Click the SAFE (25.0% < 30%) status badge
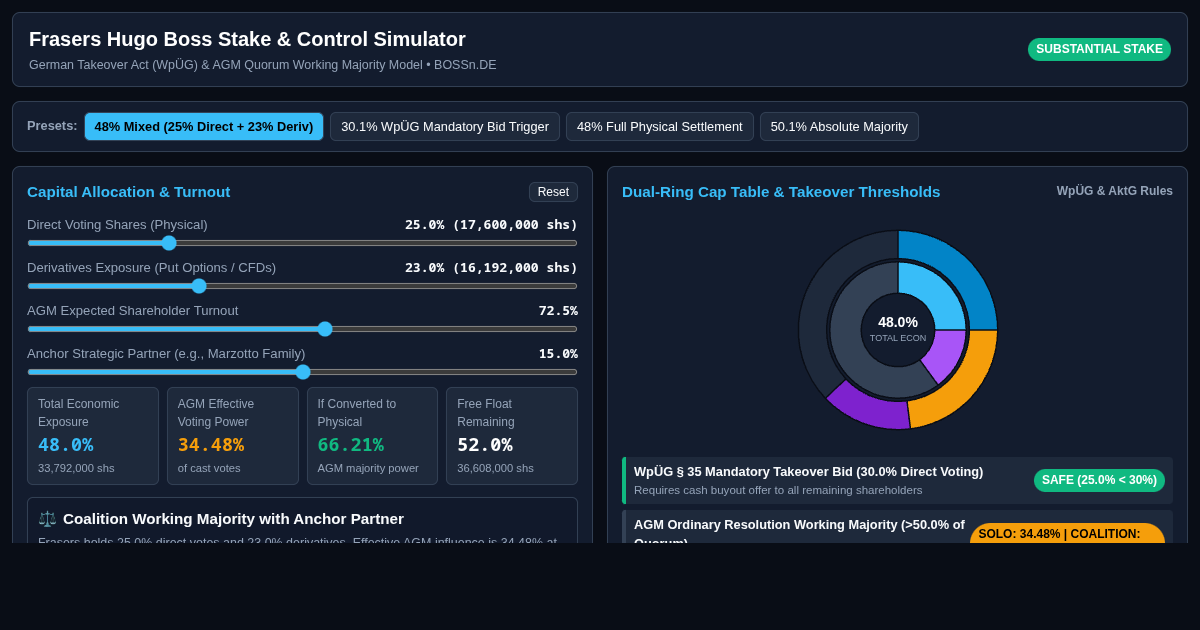Screen dimensions: 1200x630 [x=1099, y=481]
